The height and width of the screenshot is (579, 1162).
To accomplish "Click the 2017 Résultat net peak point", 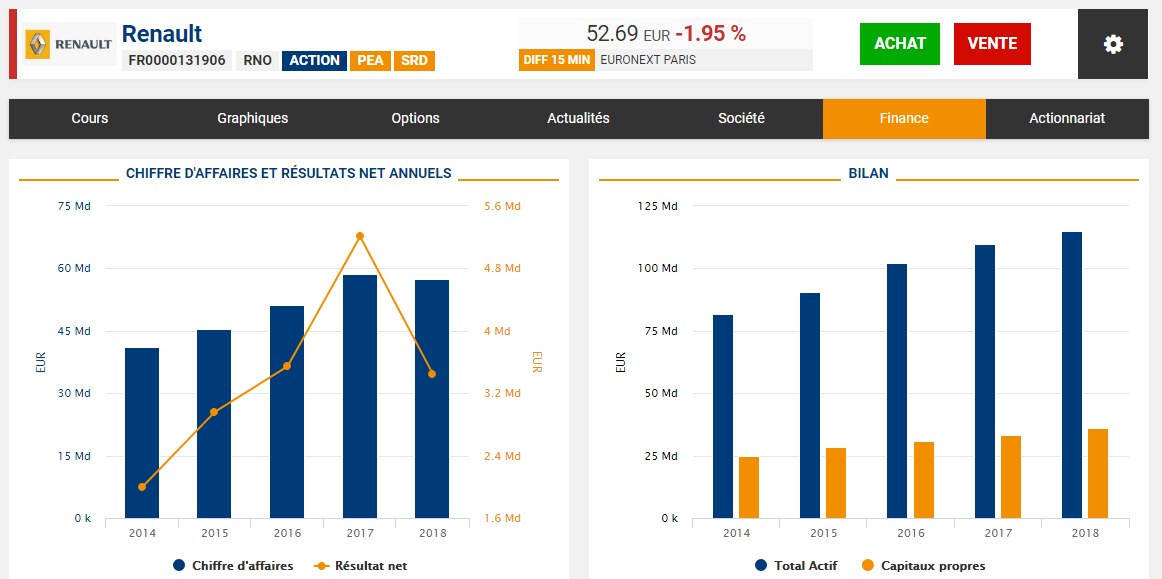I will coord(359,236).
